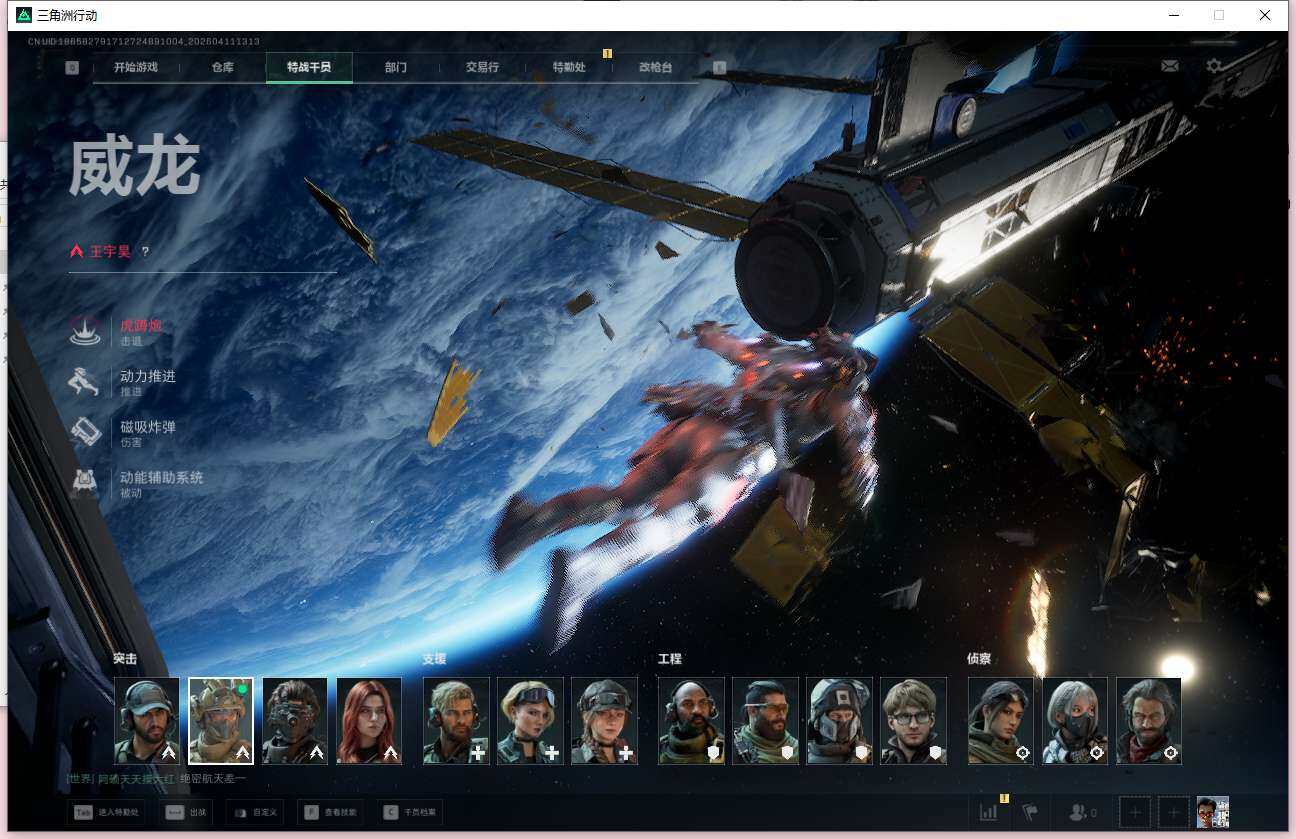Open the 交易行 tab
The height and width of the screenshot is (839, 1296).
point(482,68)
